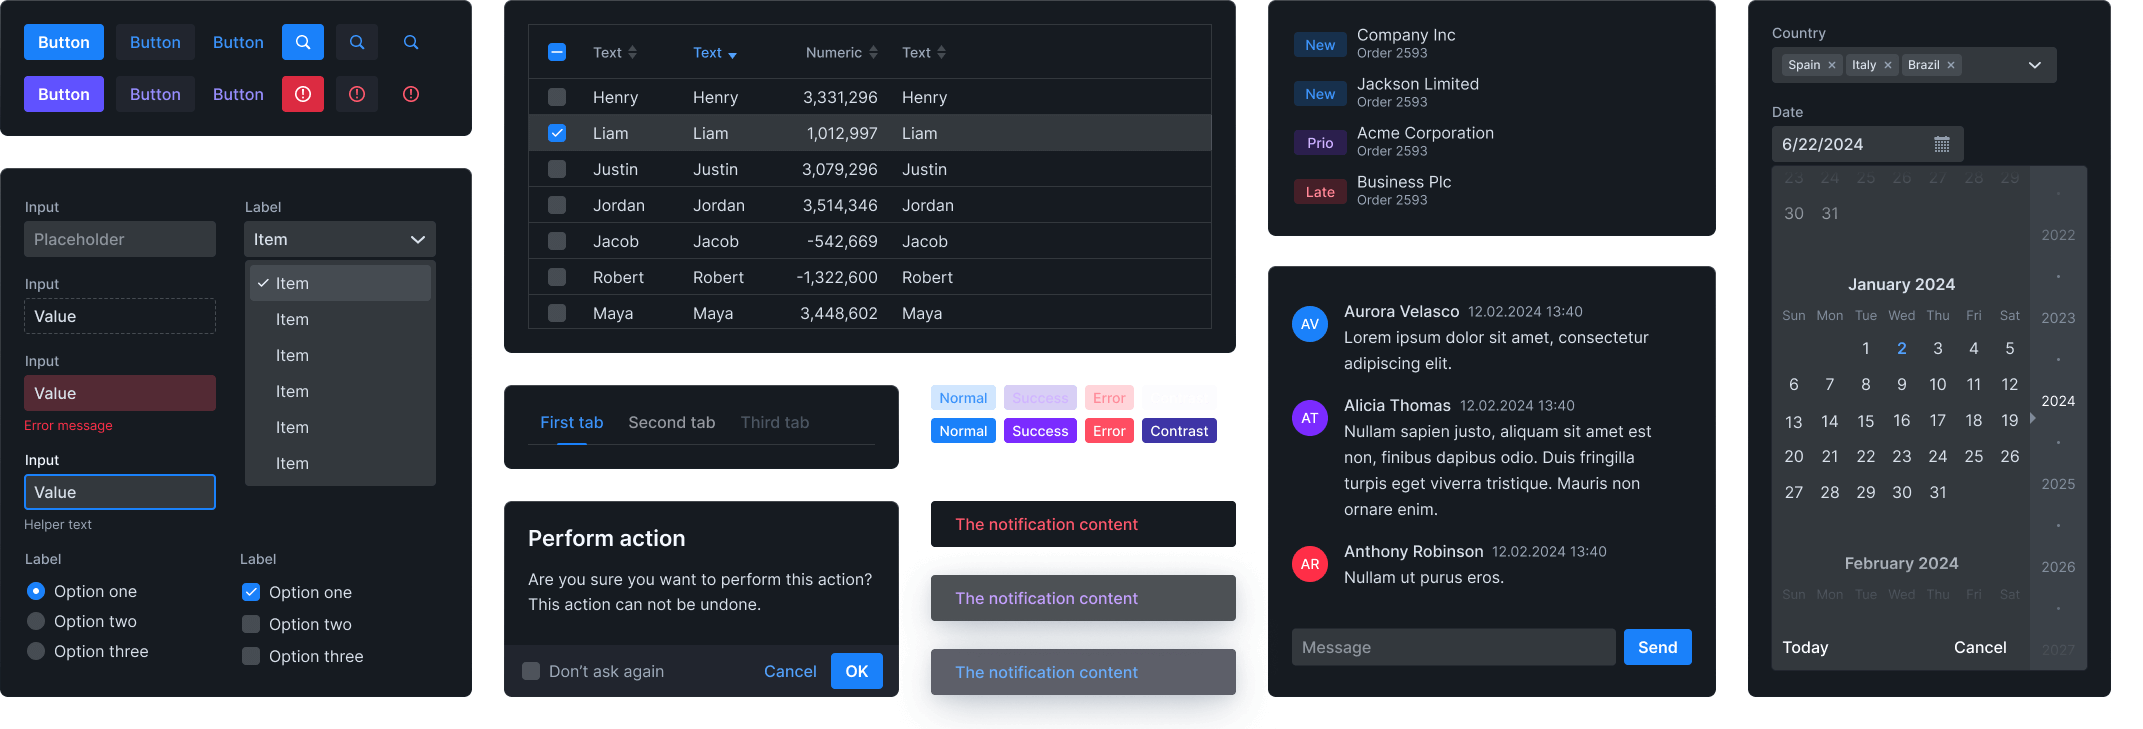Toggle sorting on the blue Text column header
Screen dimensions: 2143x729
coord(714,53)
